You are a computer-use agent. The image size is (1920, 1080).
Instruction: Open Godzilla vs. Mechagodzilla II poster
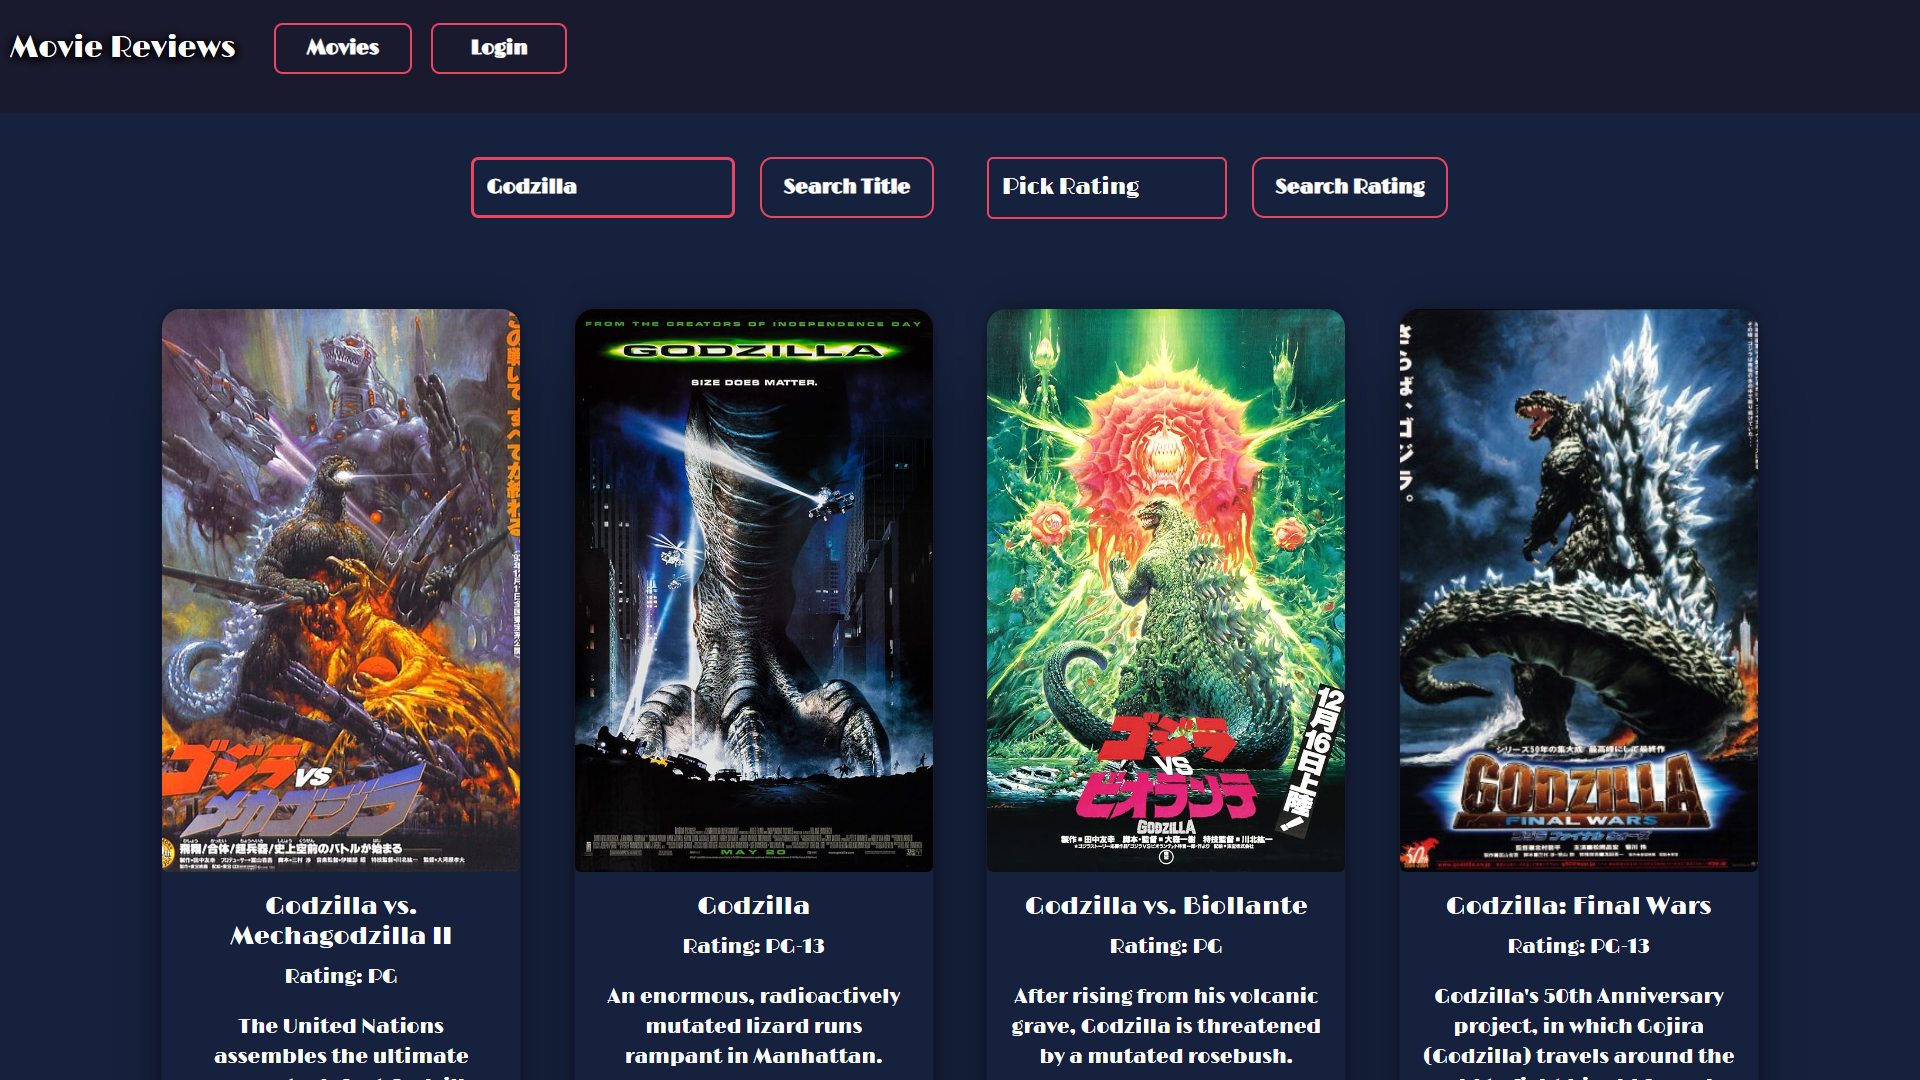pos(341,590)
